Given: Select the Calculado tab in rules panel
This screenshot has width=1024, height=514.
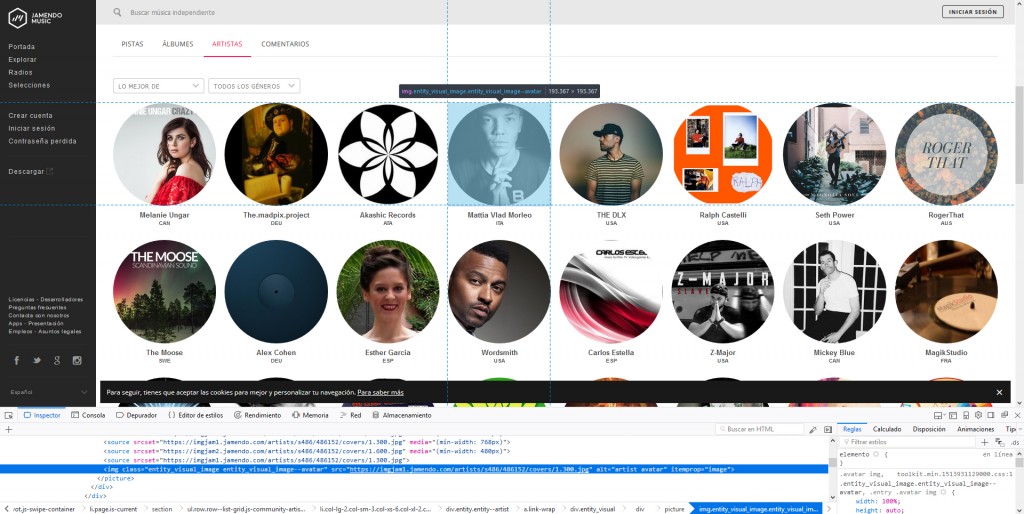Looking at the screenshot, I should pyautogui.click(x=887, y=429).
